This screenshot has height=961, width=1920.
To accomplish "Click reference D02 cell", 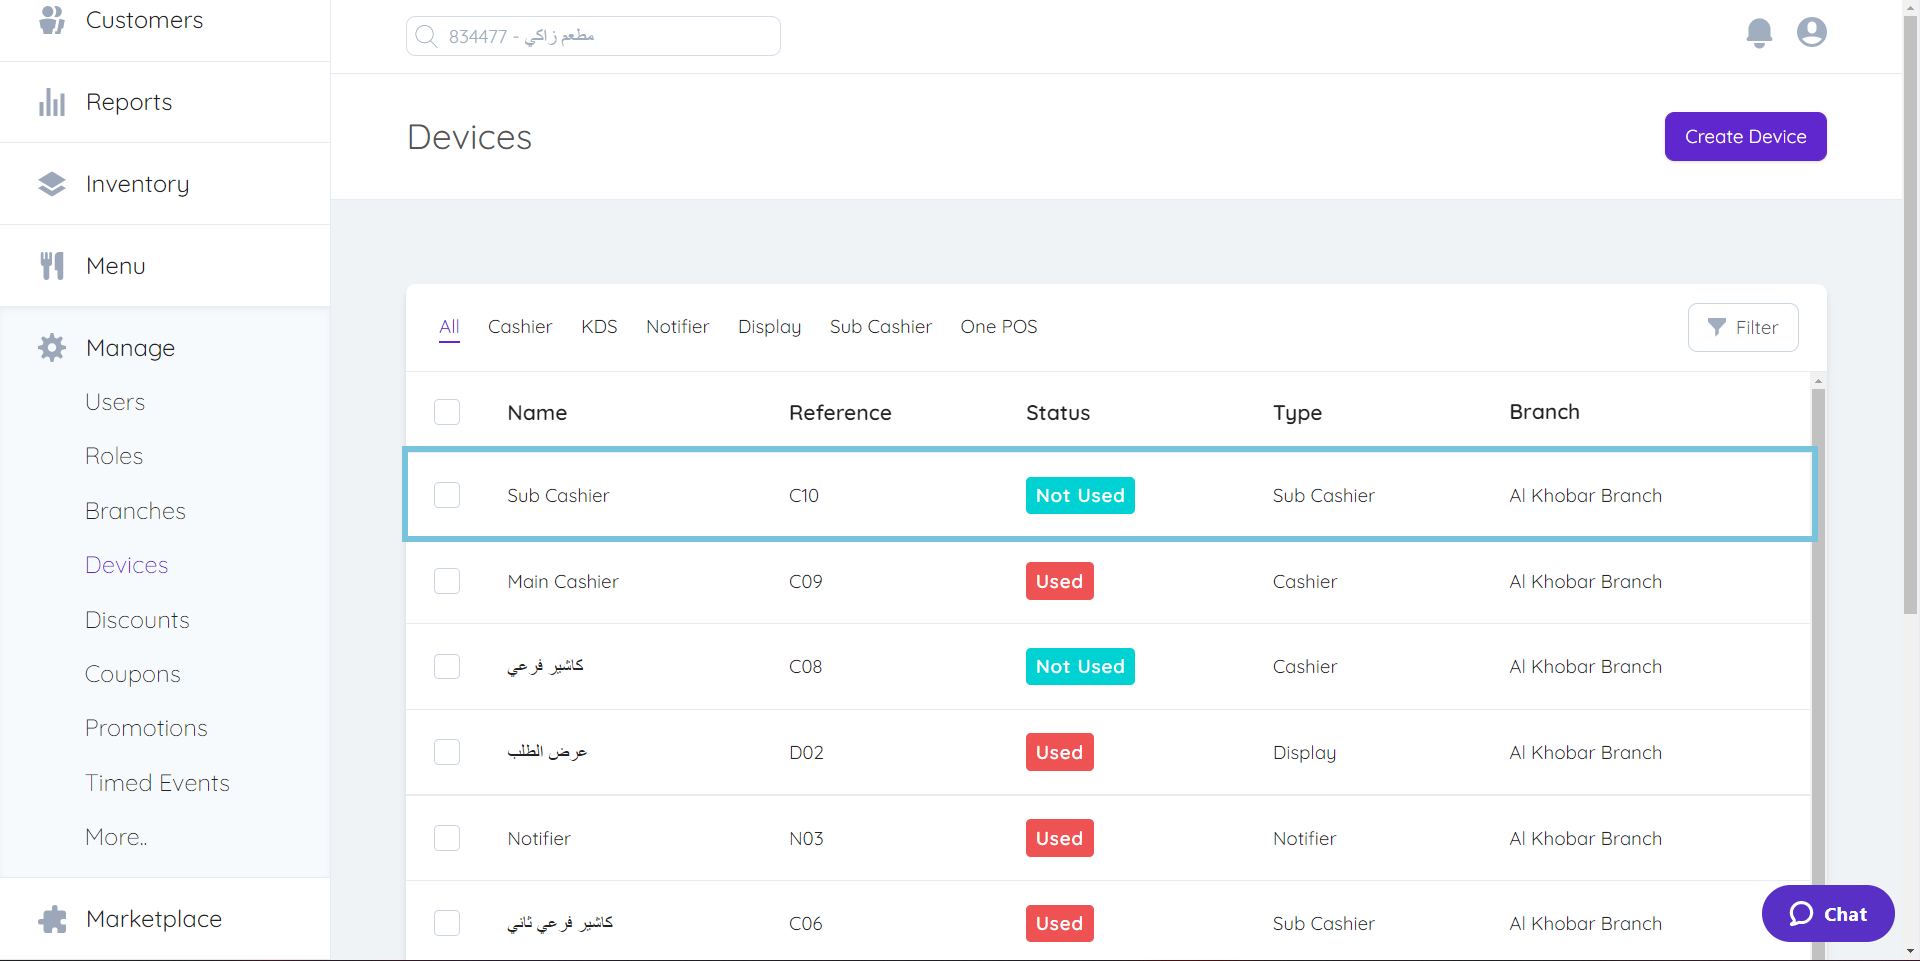I will [x=806, y=752].
